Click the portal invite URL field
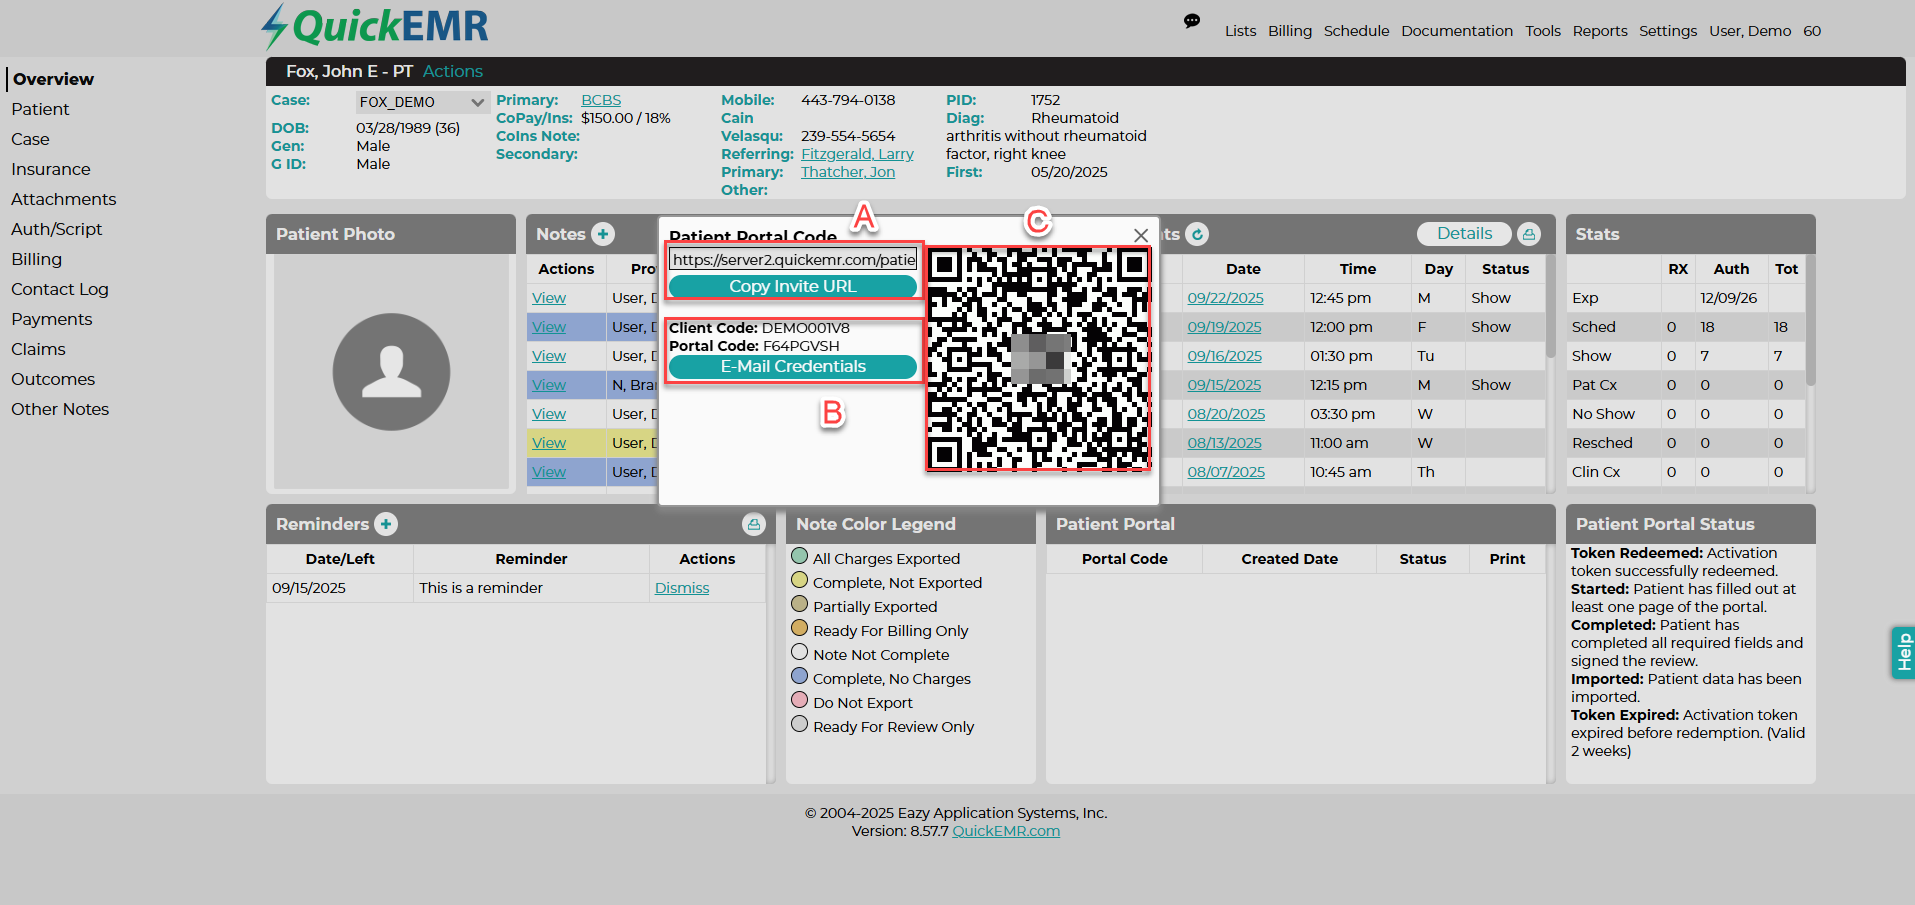 (793, 260)
